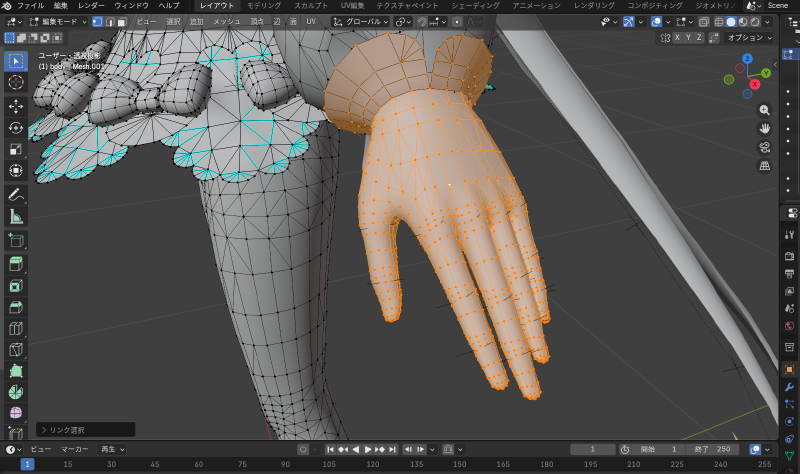The width and height of the screenshot is (800, 474).
Task: Click the end frame 終了 250 field
Action: pos(714,450)
